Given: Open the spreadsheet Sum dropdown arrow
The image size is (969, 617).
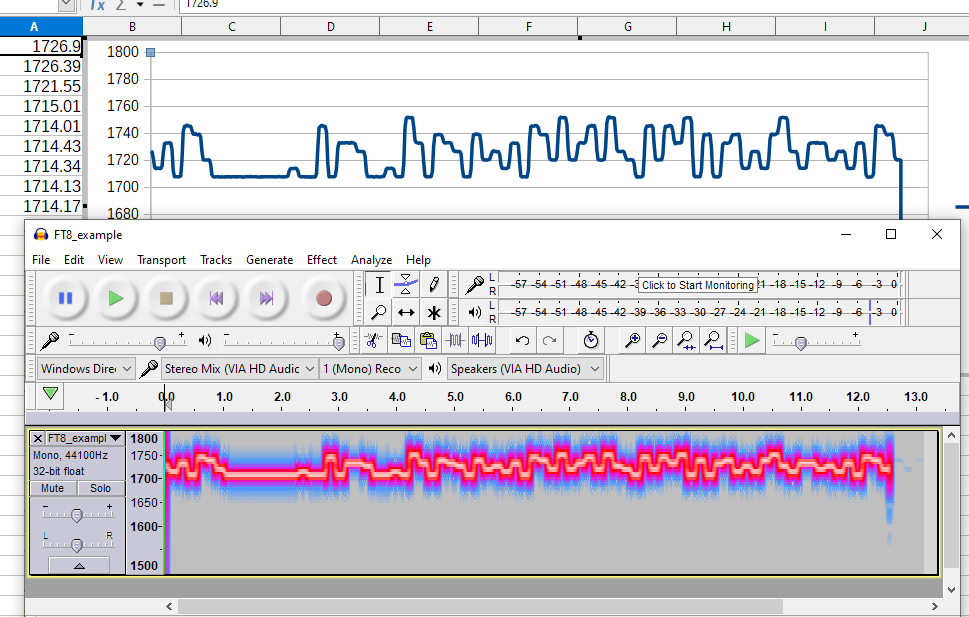Looking at the screenshot, I should click(140, 4).
